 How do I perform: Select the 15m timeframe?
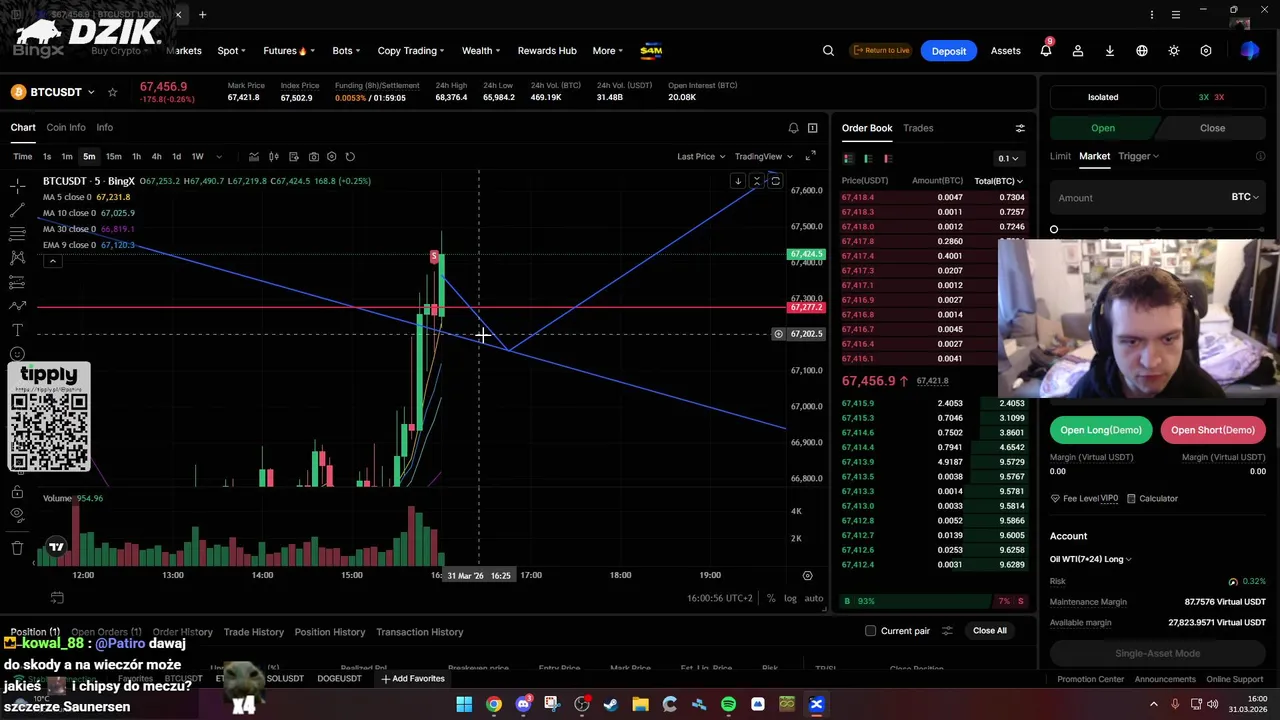tap(113, 156)
